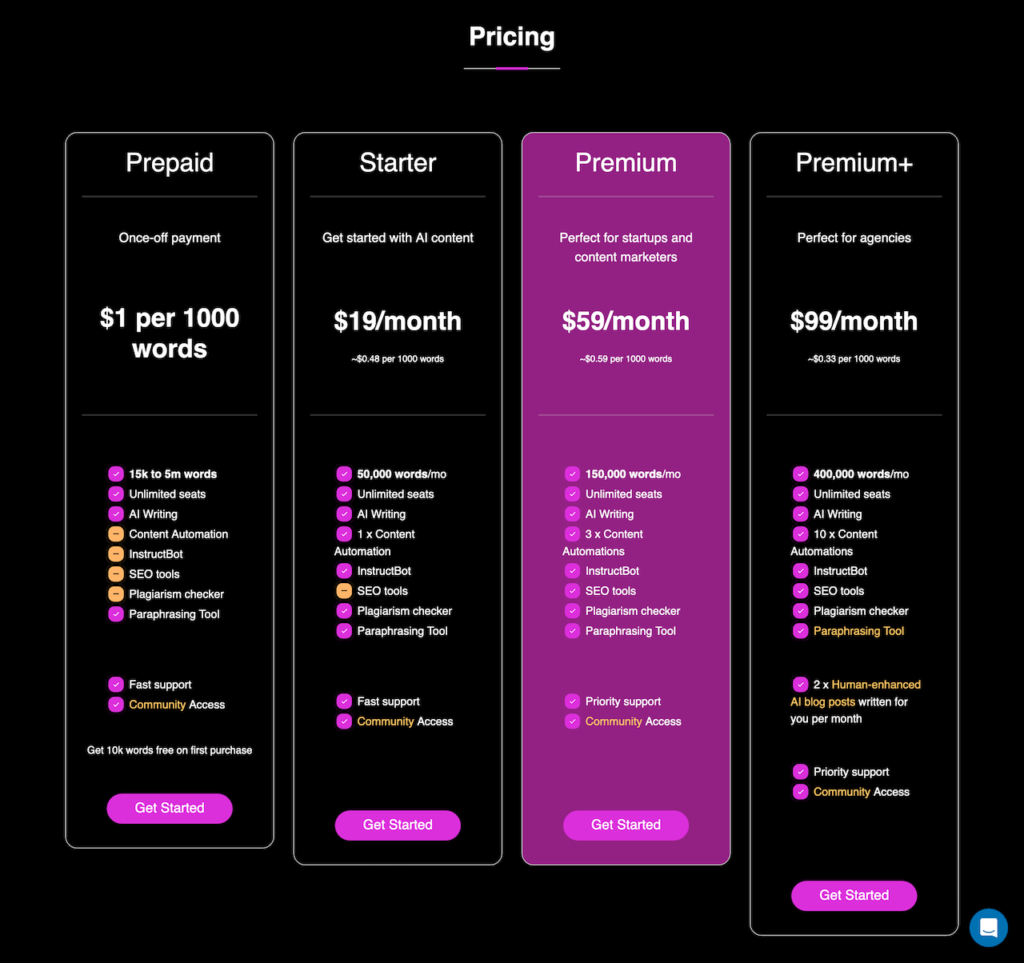
Task: Click the checkmark next to "150,000 words/mo"
Action: (x=572, y=474)
